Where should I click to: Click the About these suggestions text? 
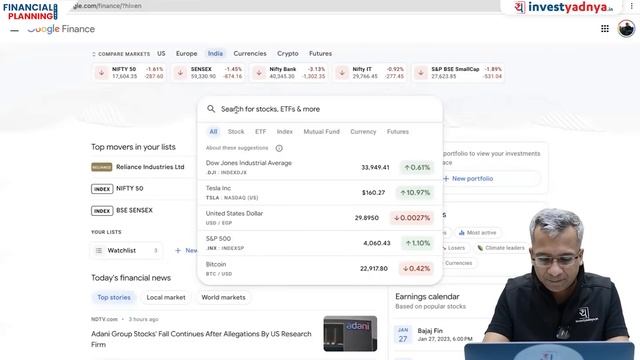pyautogui.click(x=237, y=148)
